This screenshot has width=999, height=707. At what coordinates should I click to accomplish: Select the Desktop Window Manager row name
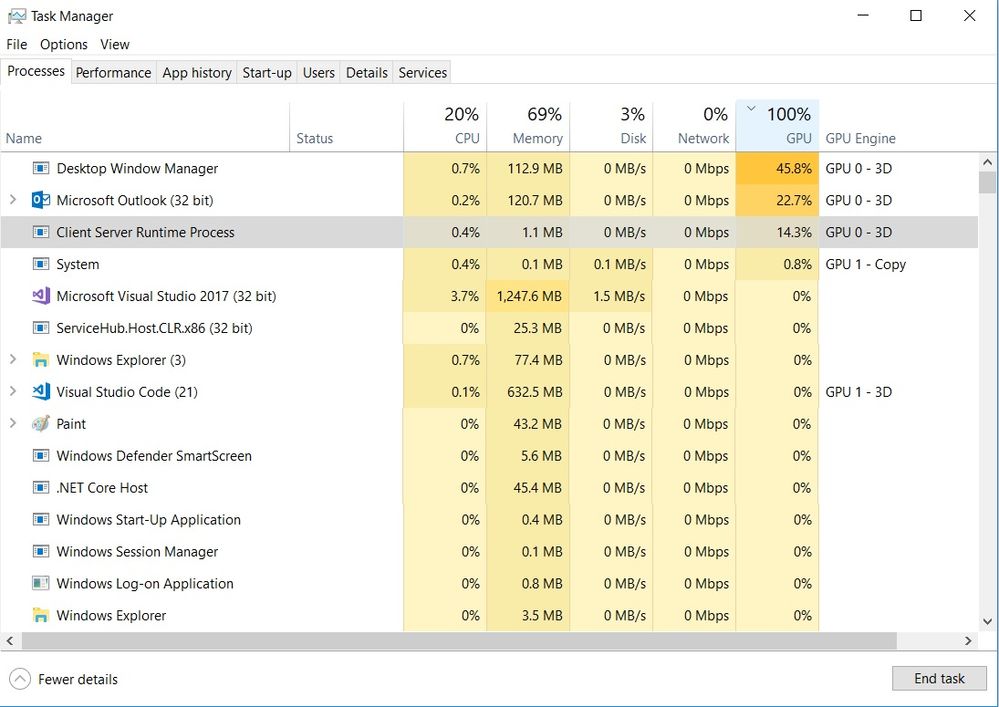click(x=137, y=169)
